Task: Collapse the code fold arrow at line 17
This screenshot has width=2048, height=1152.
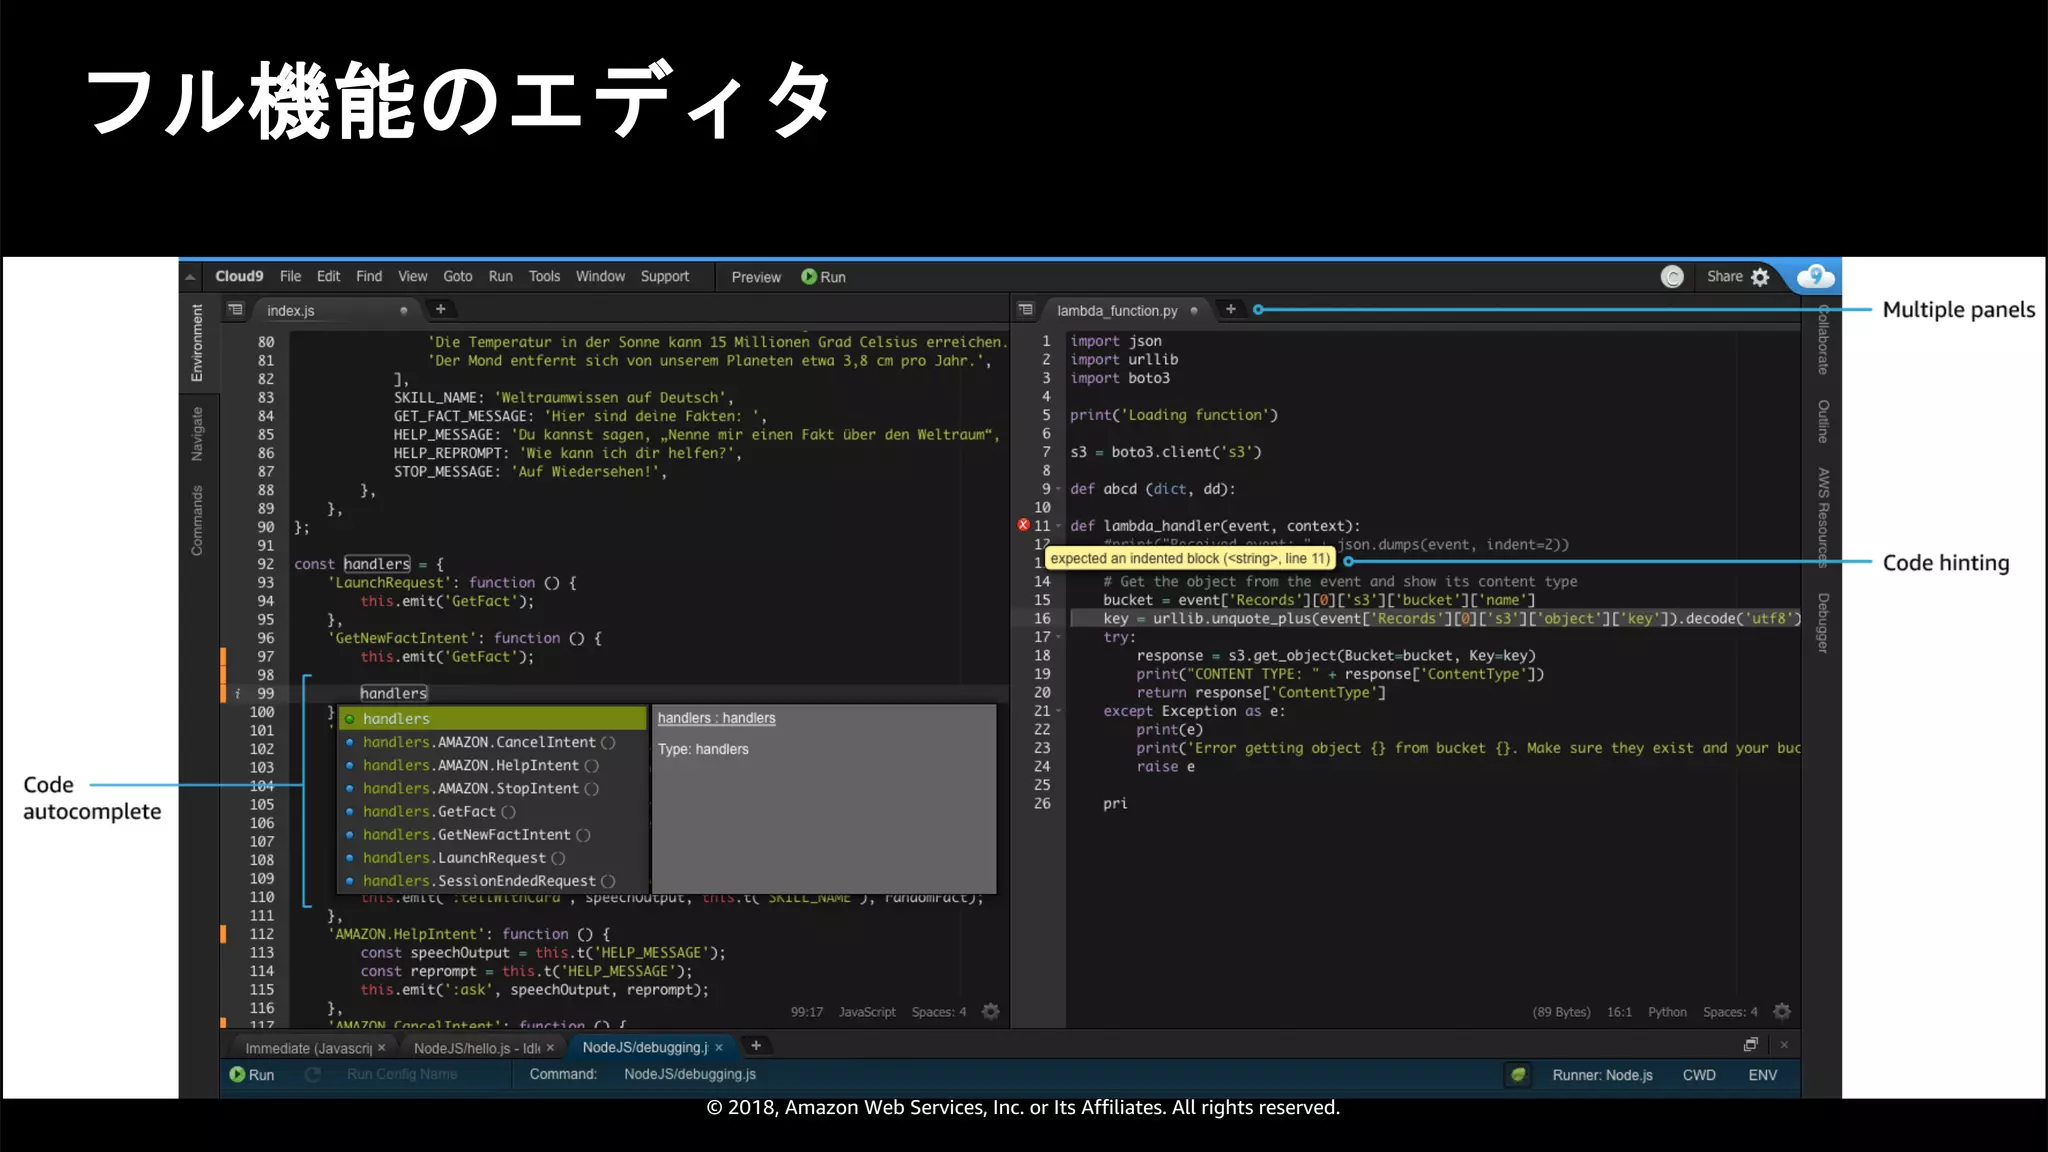Action: coord(1059,637)
